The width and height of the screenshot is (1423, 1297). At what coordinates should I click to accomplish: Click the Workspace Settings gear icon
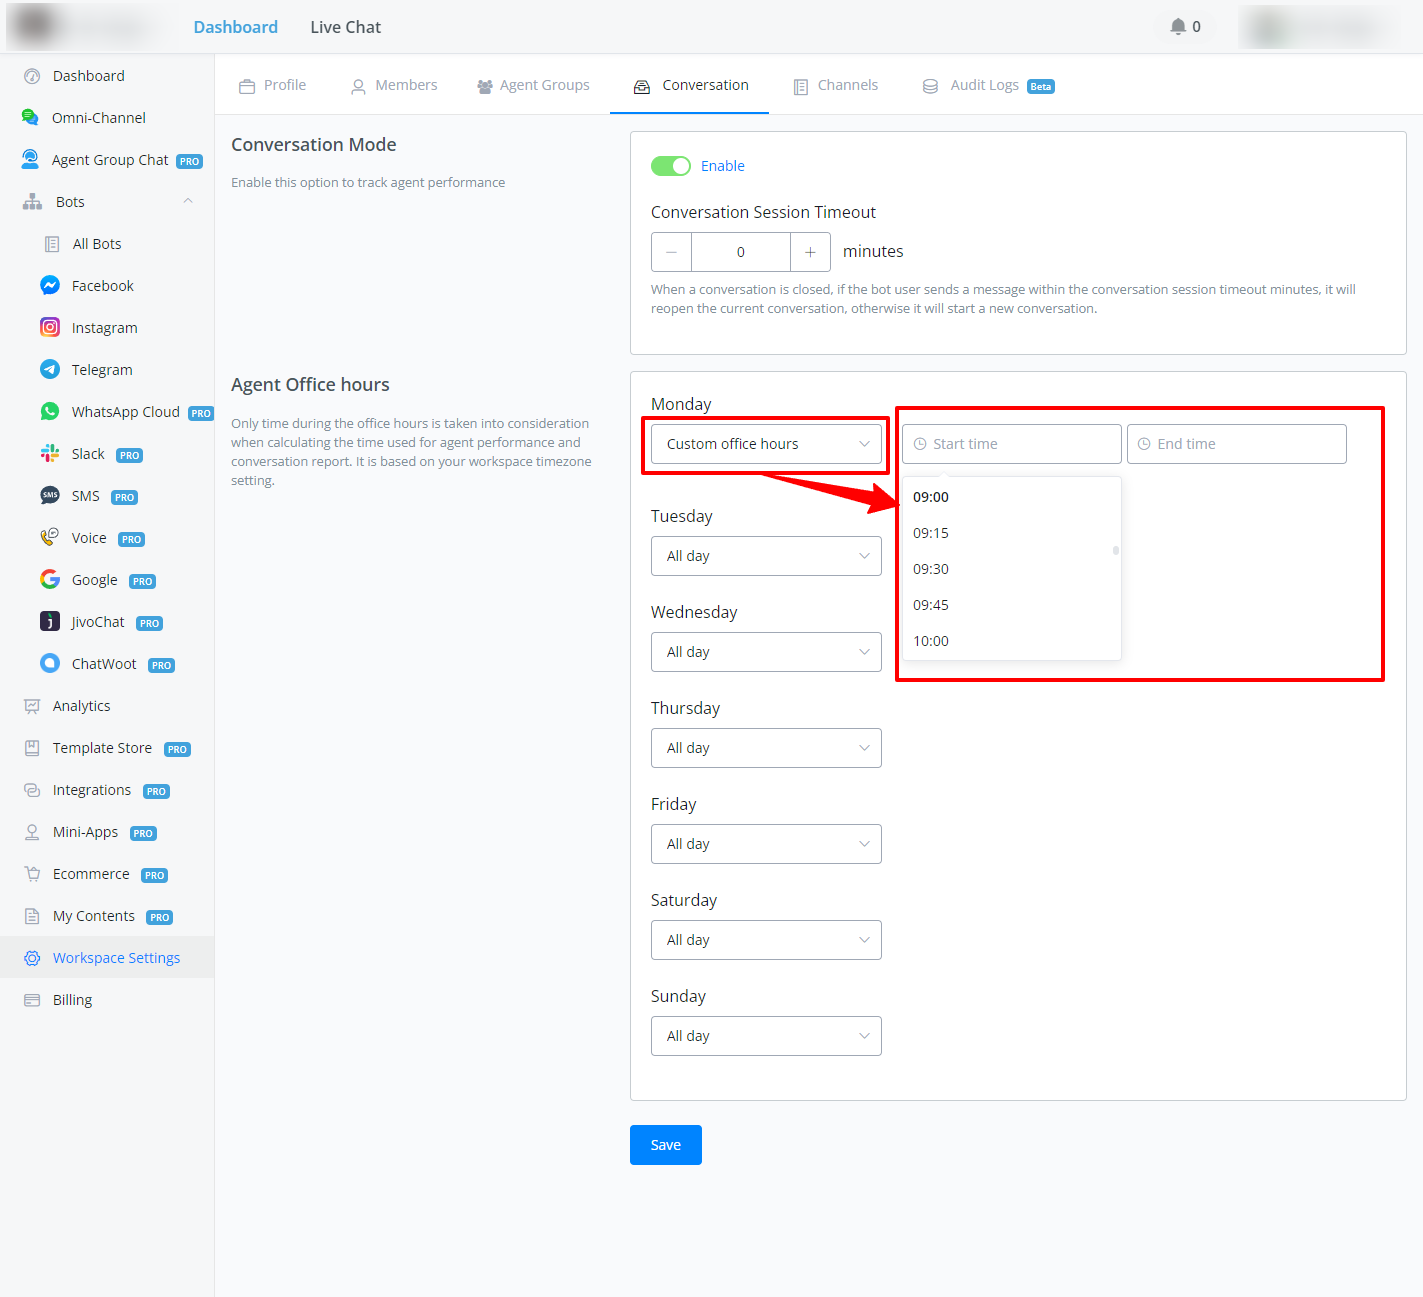pyautogui.click(x=32, y=958)
